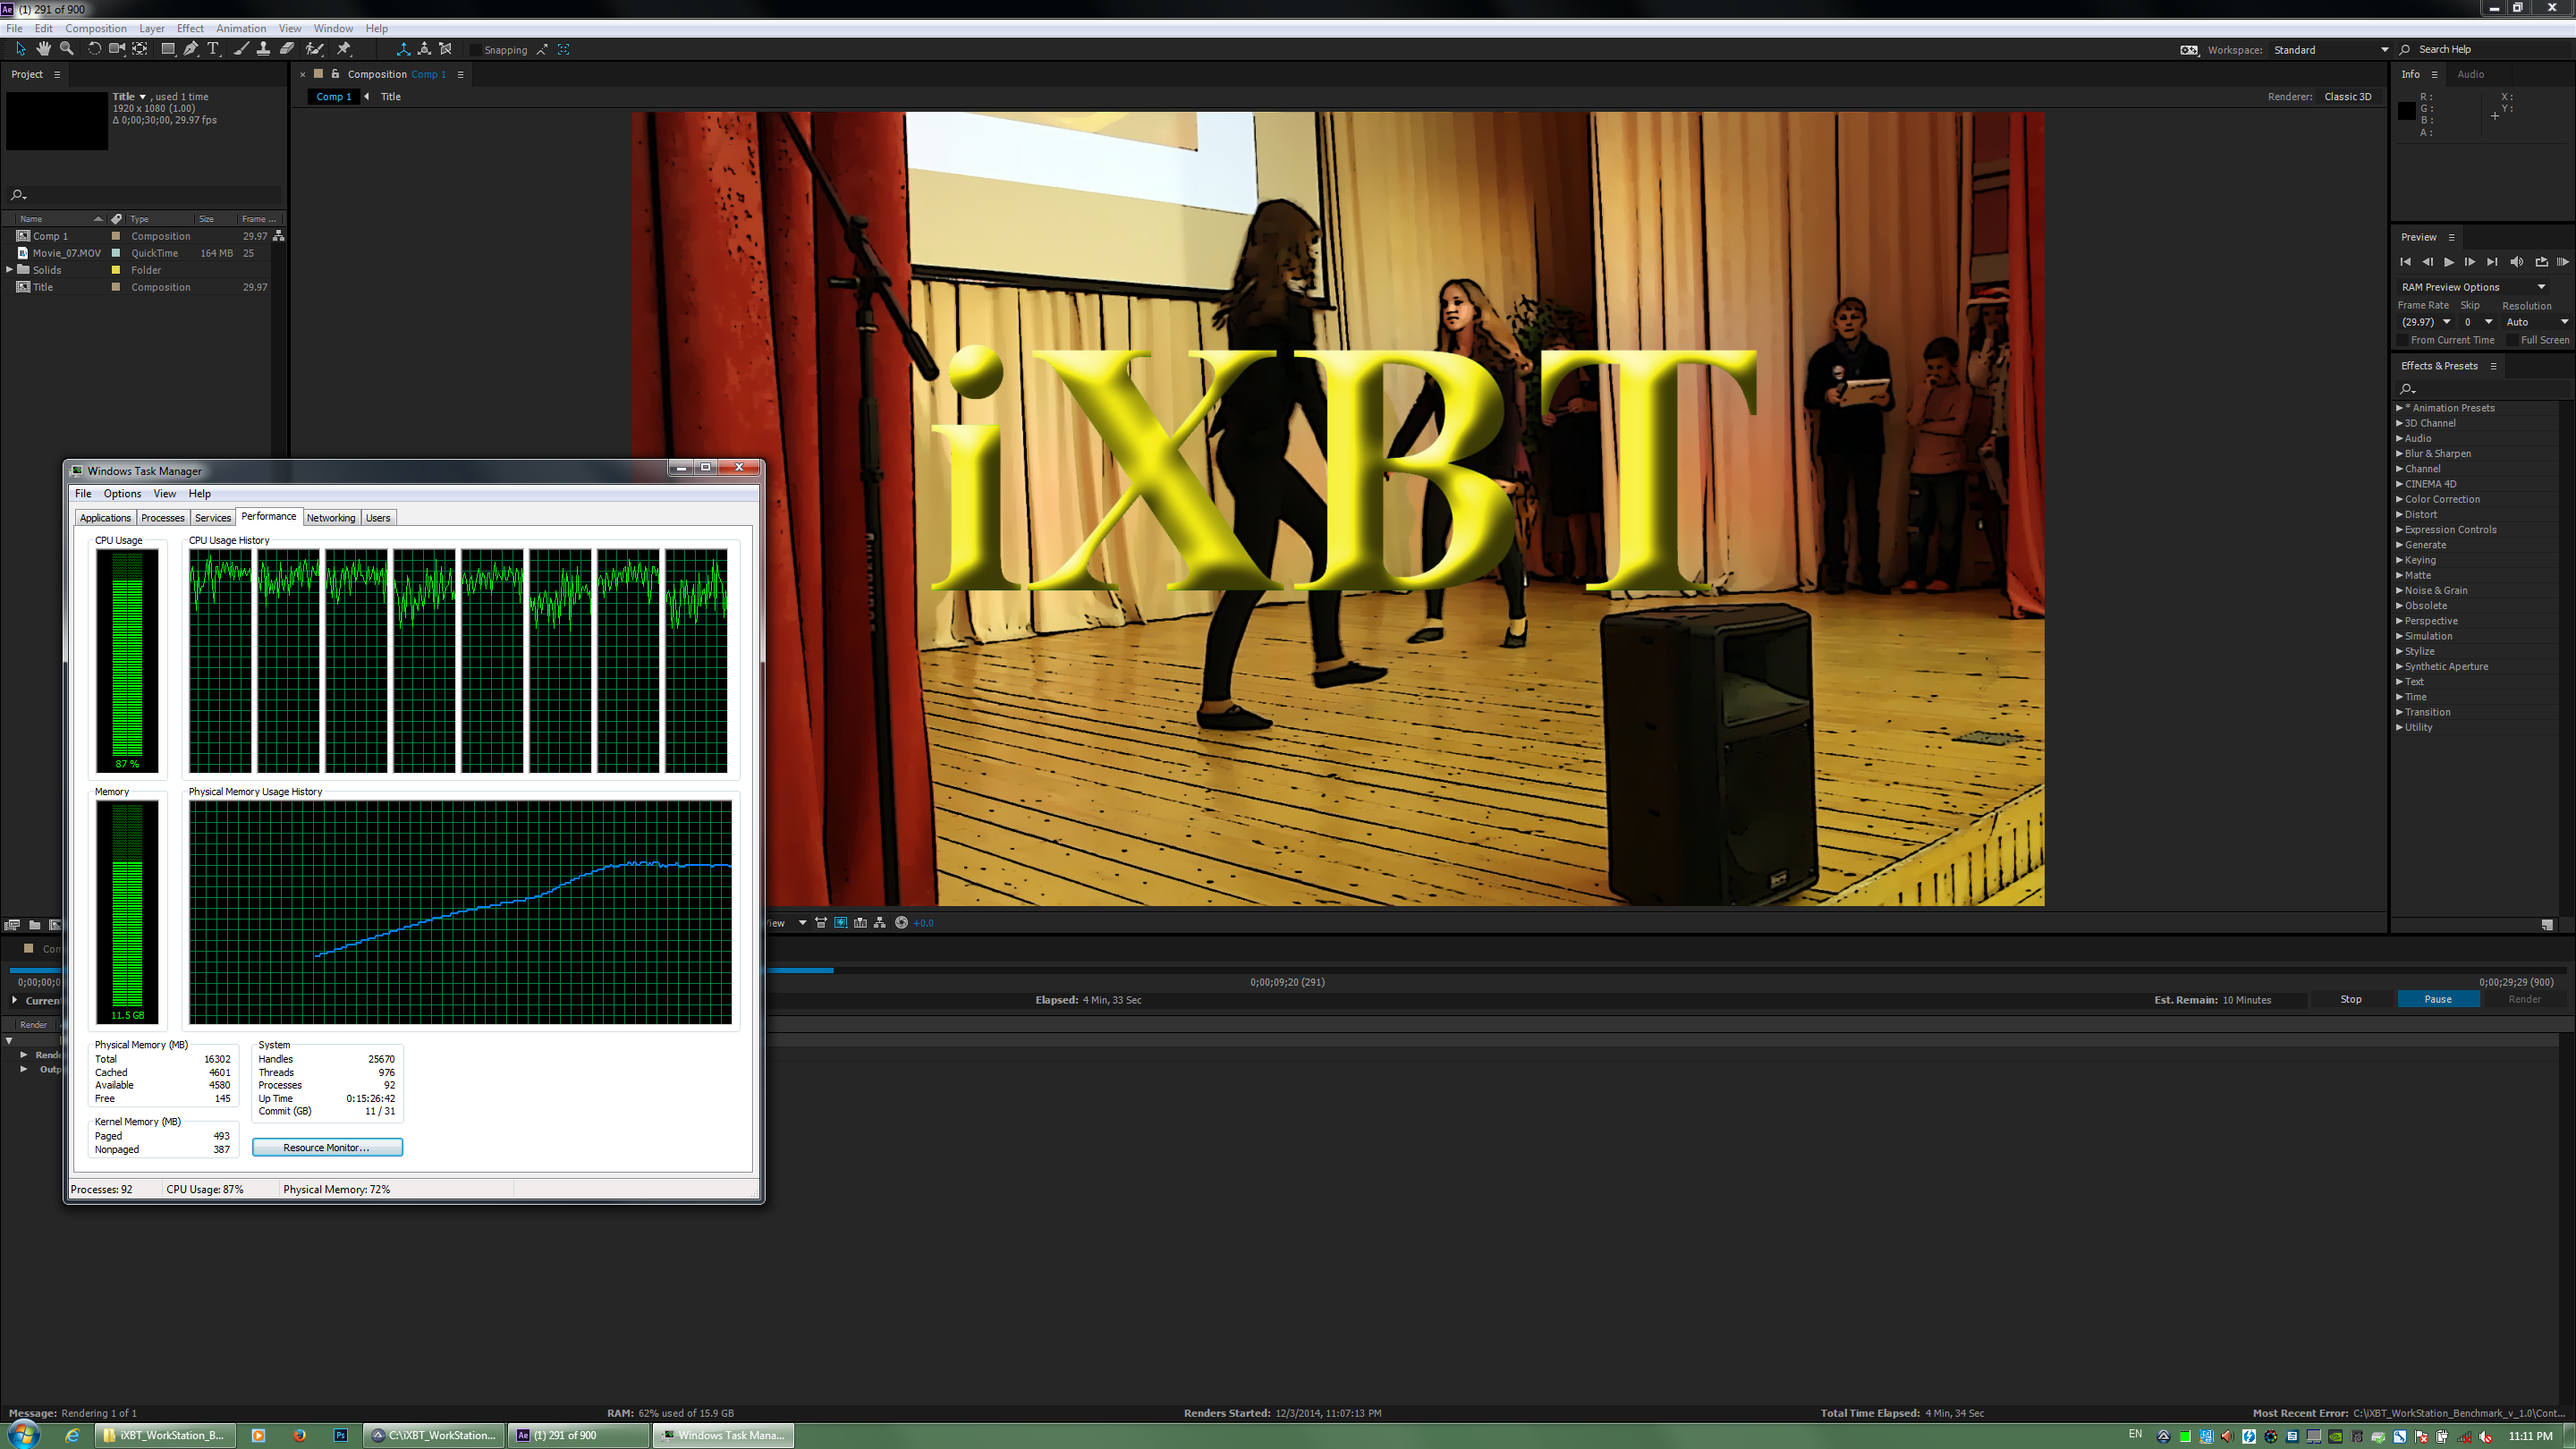Select the Hand tool

pos(43,49)
